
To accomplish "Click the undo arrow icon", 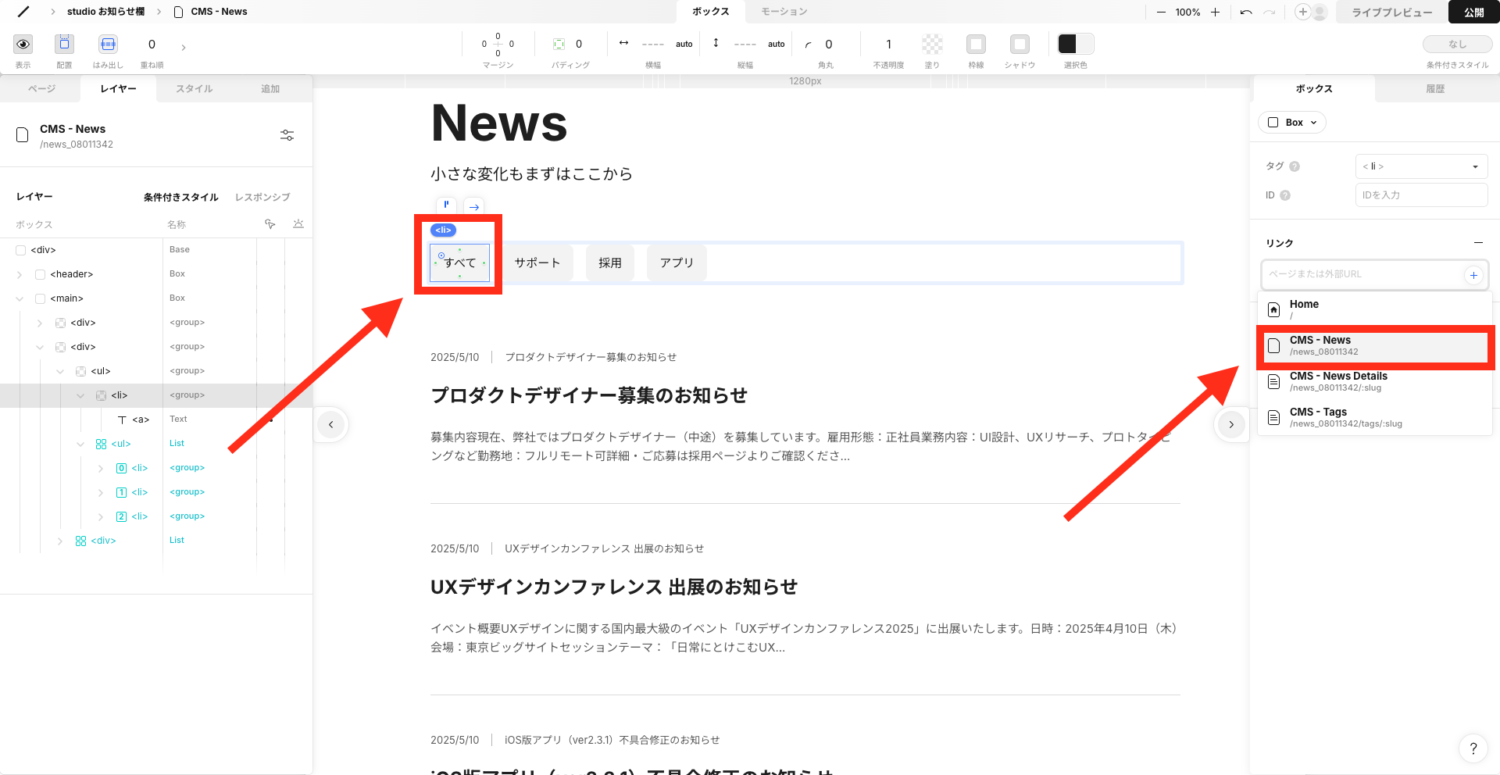I will [1245, 12].
